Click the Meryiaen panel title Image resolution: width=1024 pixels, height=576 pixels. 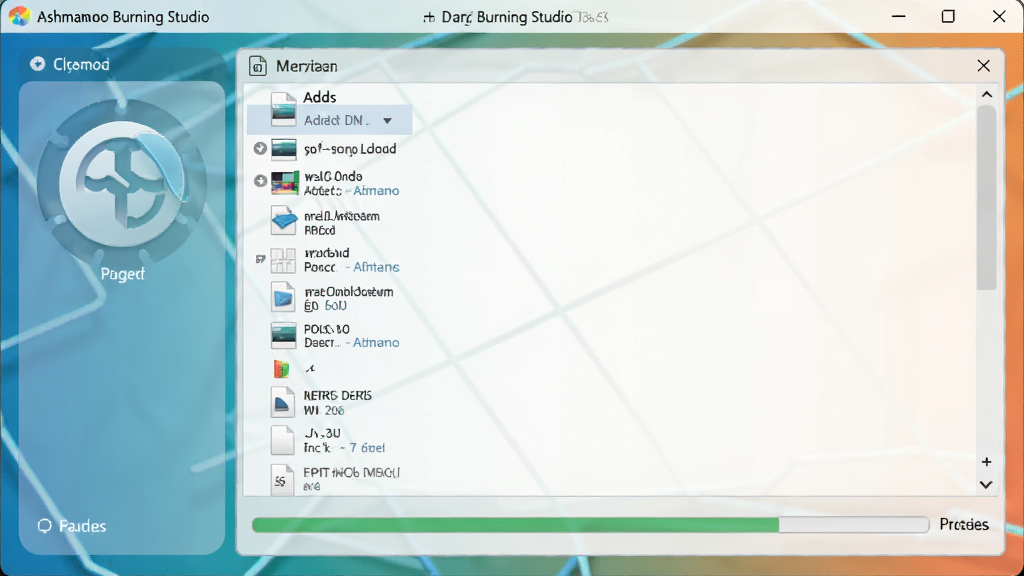[x=306, y=66]
